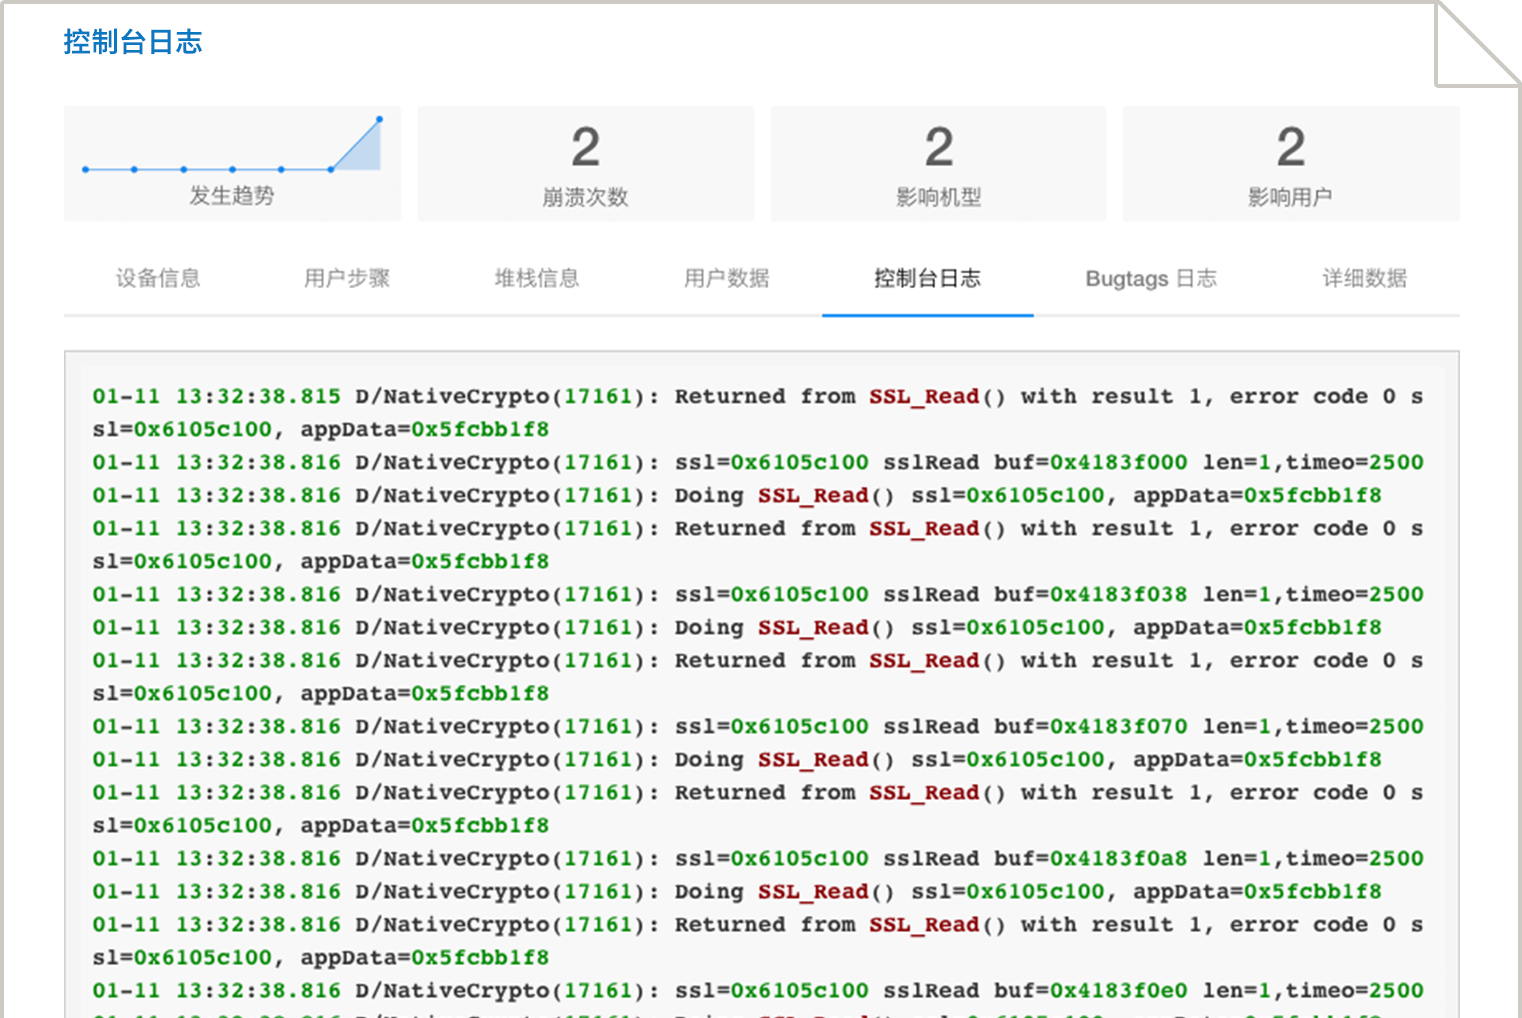Viewport: 1522px width, 1018px height.
Task: Click the active 控制台日志 tab
Action: [927, 278]
